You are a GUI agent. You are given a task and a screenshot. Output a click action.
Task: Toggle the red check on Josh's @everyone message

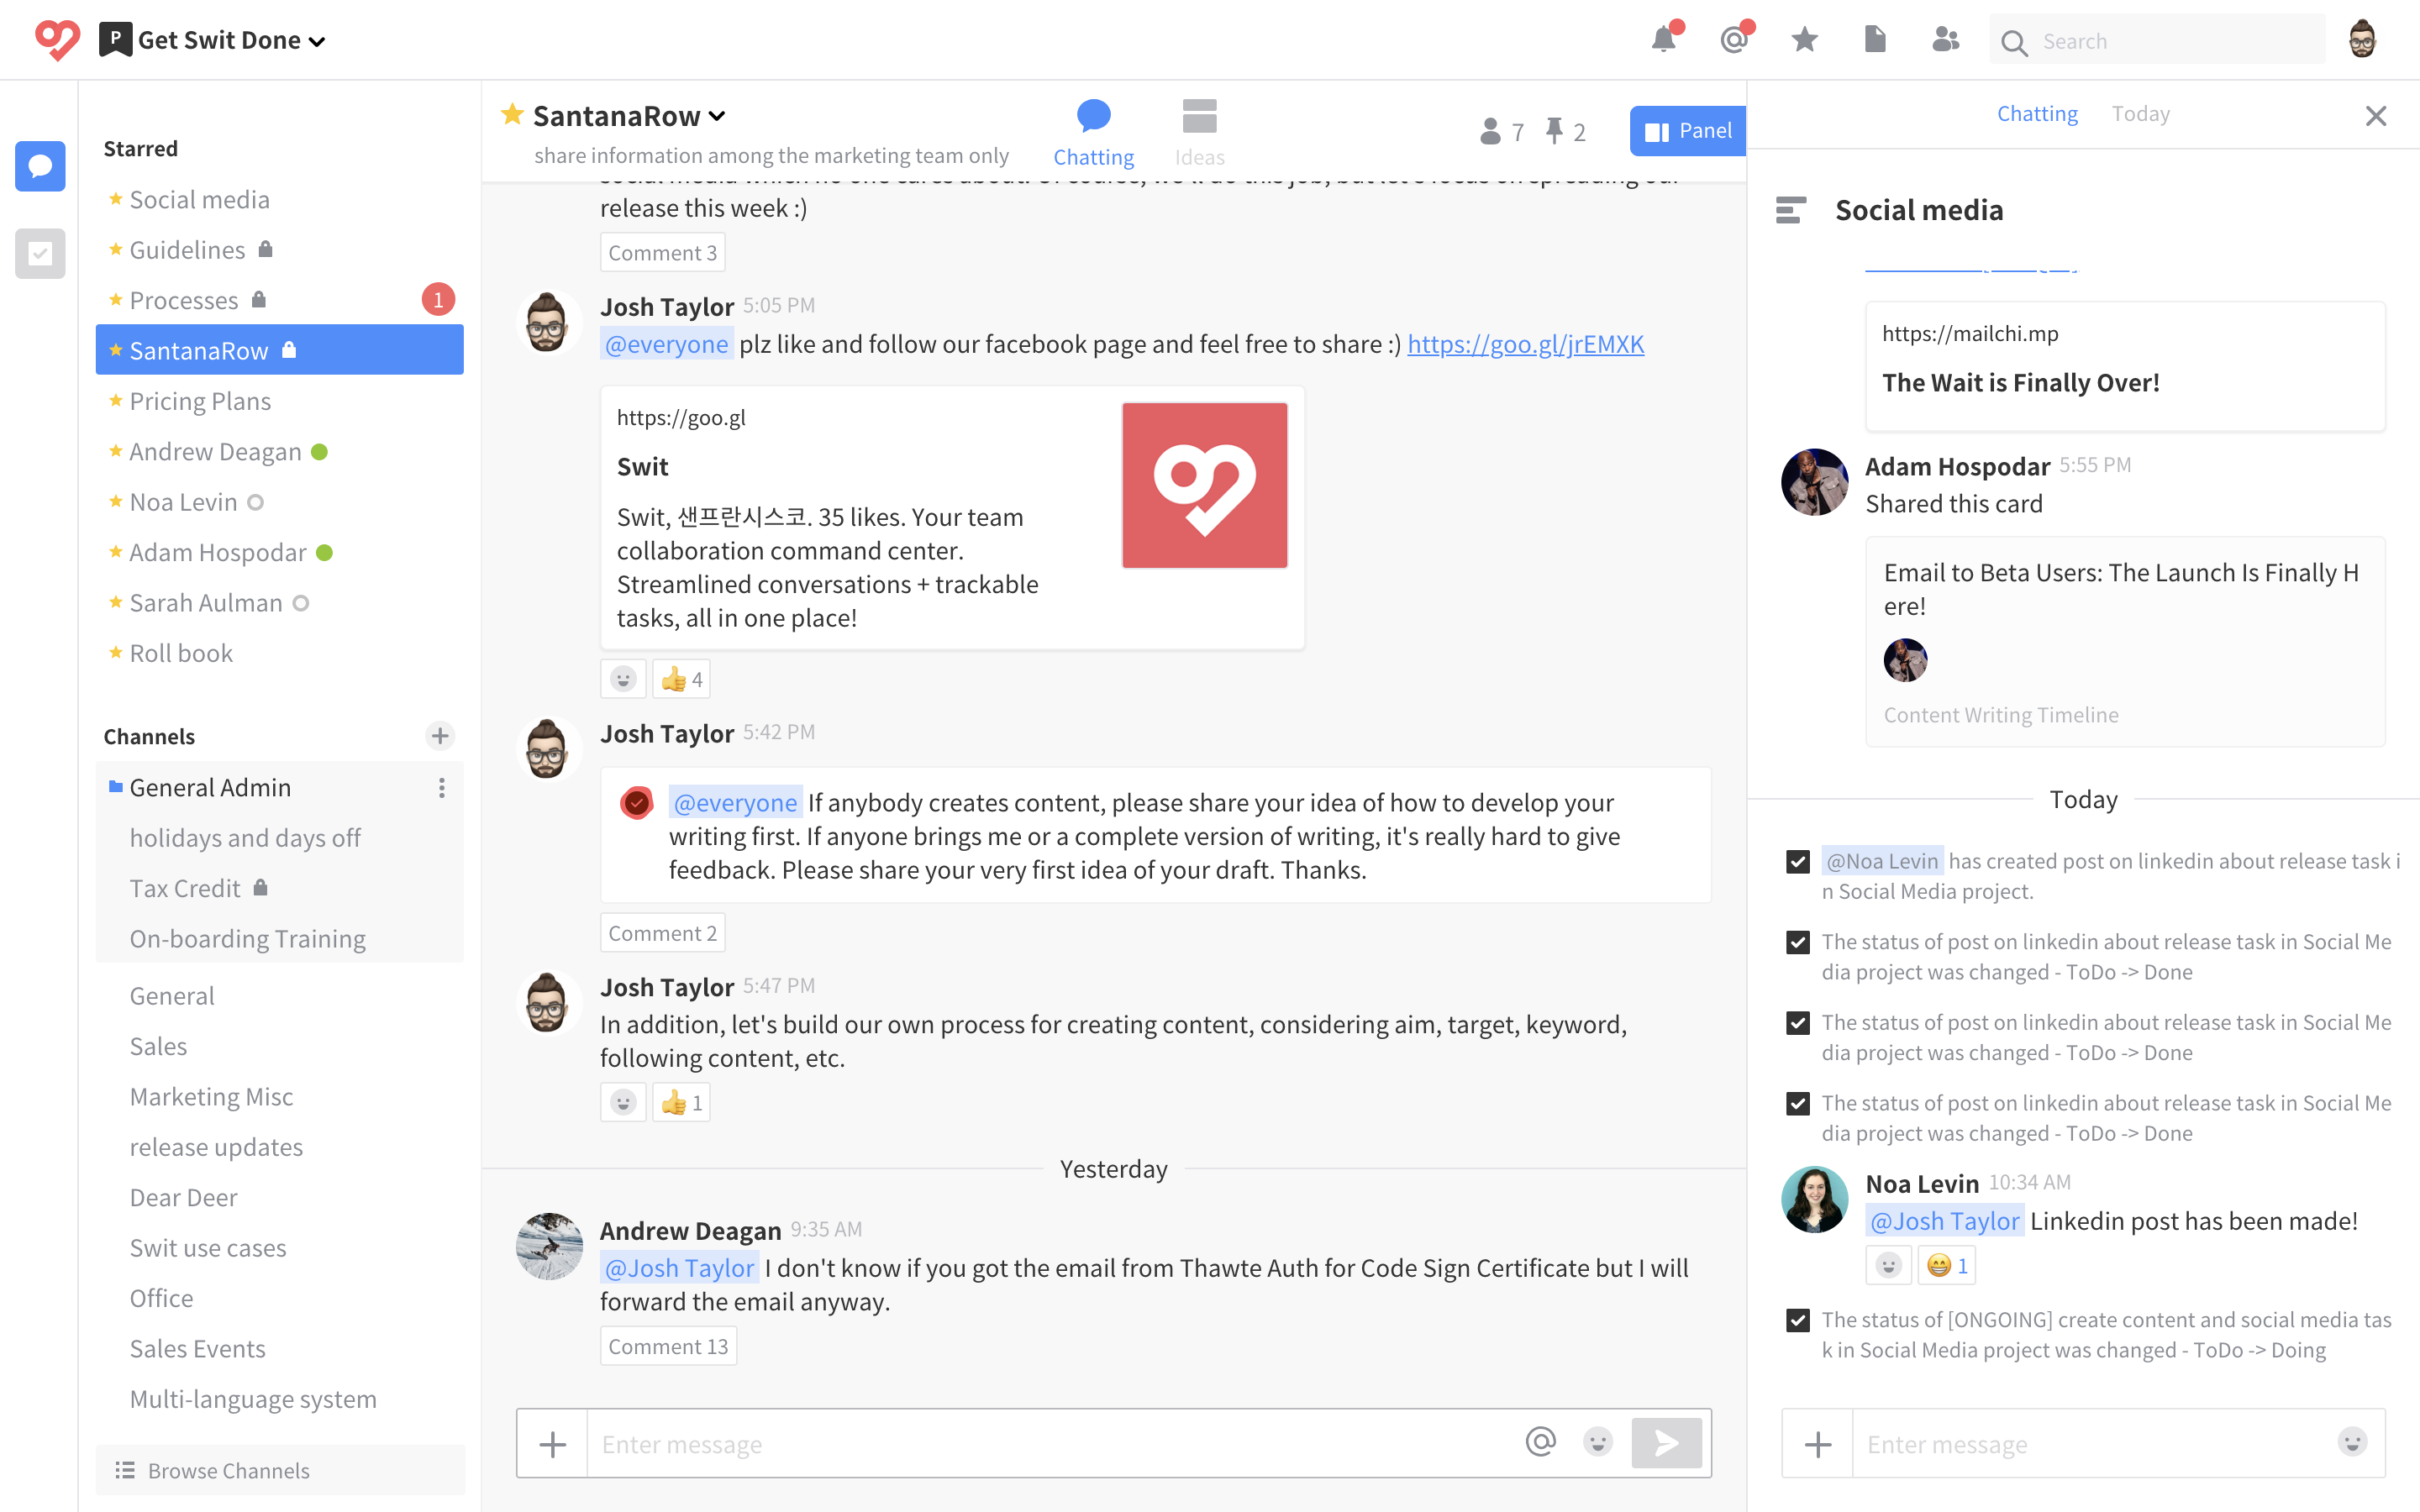636,803
